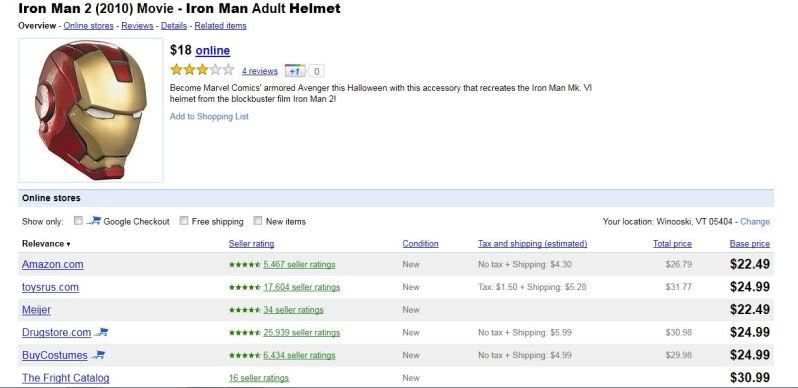Click the toysrus.com seller rating stars
The width and height of the screenshot is (798, 388).
tap(245, 287)
